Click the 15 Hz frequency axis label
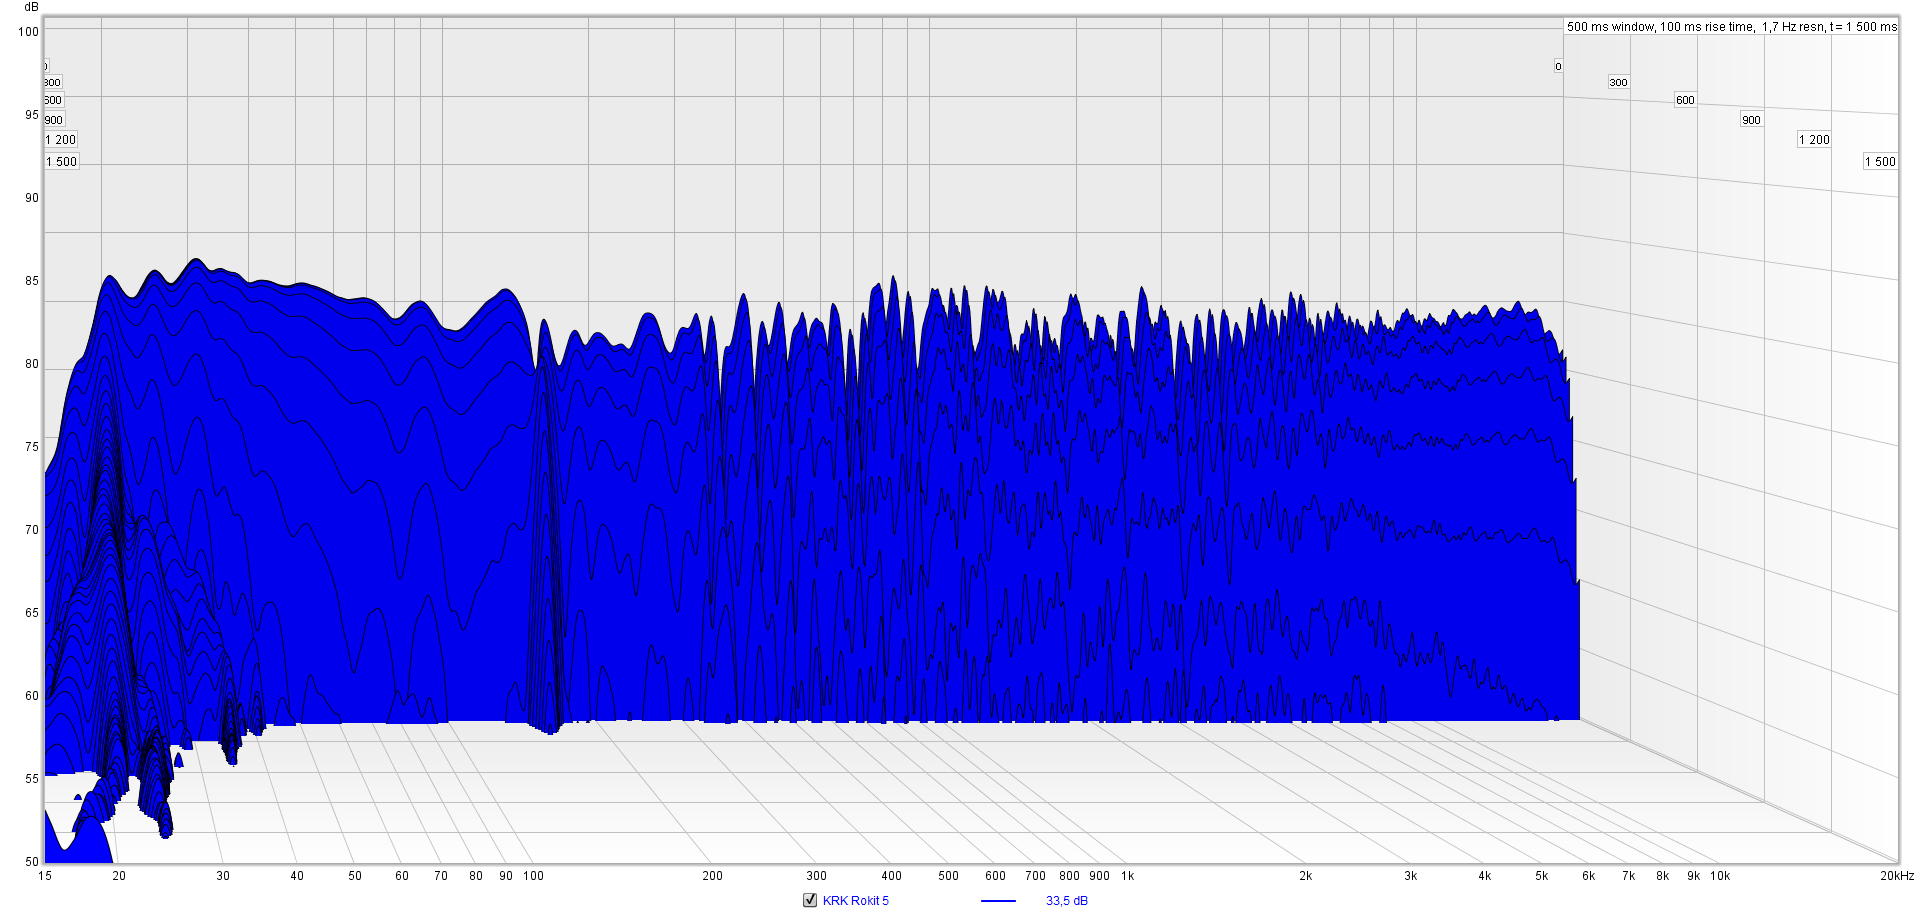This screenshot has width=1920, height=915. 45,876
